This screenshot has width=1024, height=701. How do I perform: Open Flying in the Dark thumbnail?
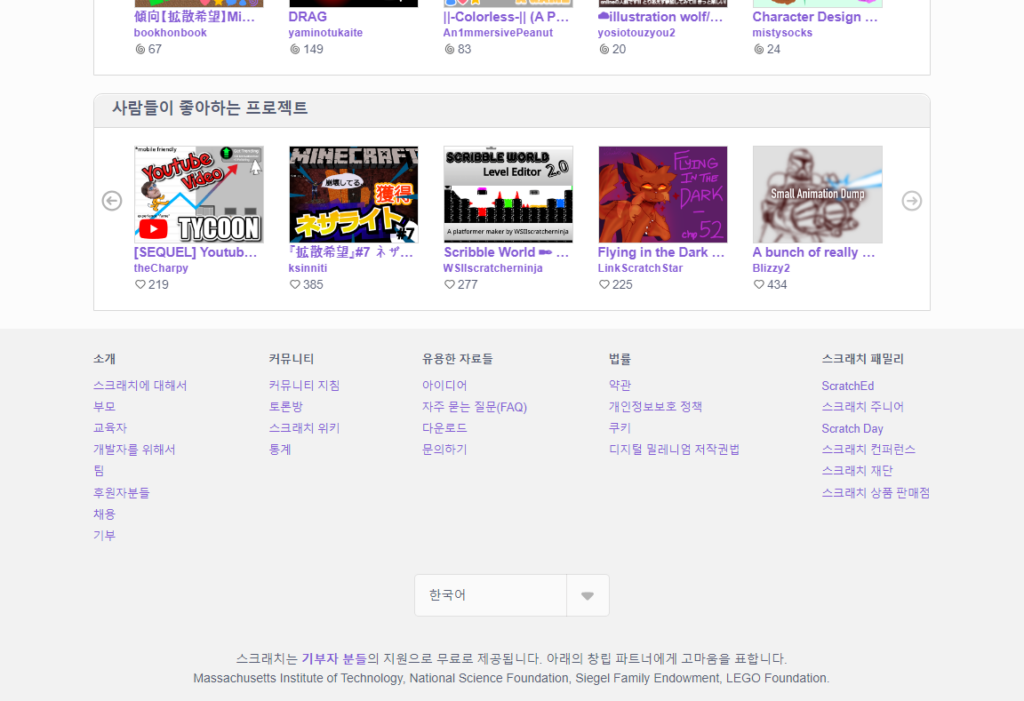coord(662,194)
